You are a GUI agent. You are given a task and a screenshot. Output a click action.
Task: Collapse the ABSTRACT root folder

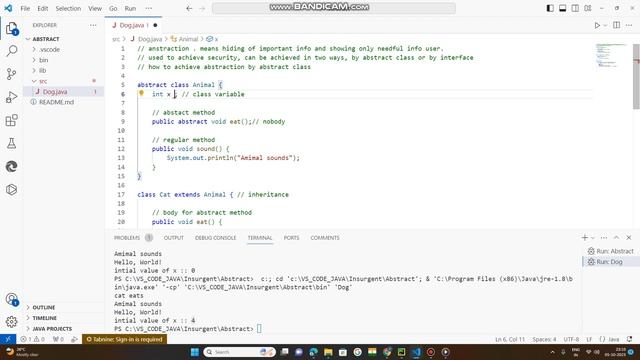[x=64, y=39]
